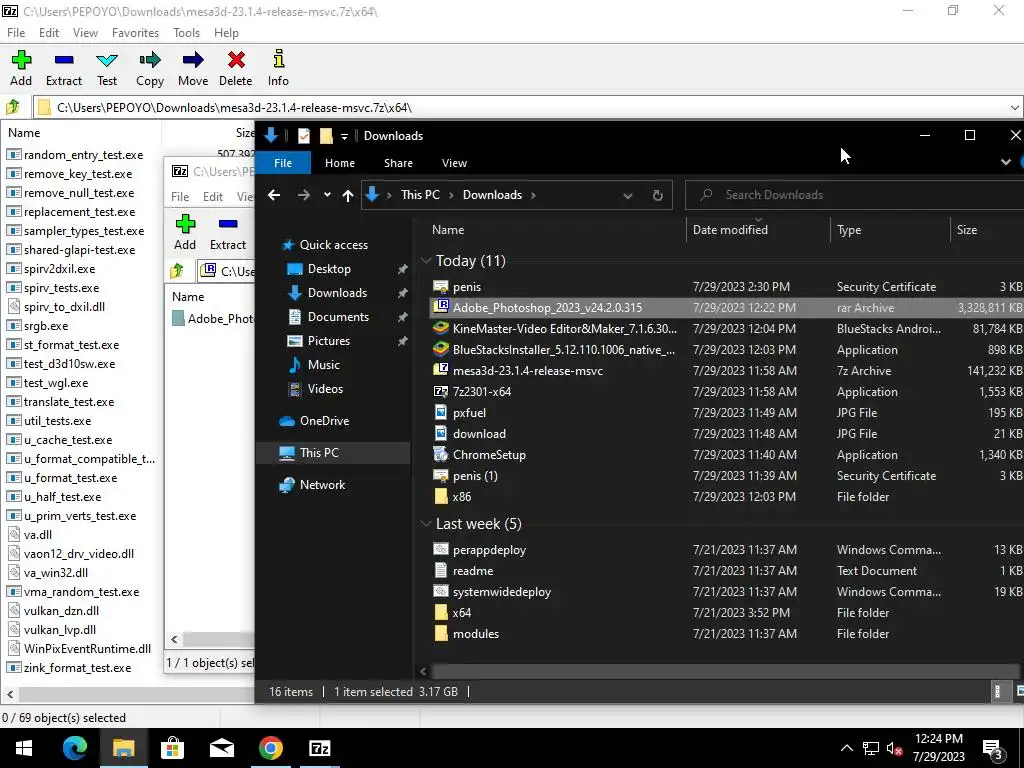
Task: Show hidden system tray icons
Action: (846, 748)
